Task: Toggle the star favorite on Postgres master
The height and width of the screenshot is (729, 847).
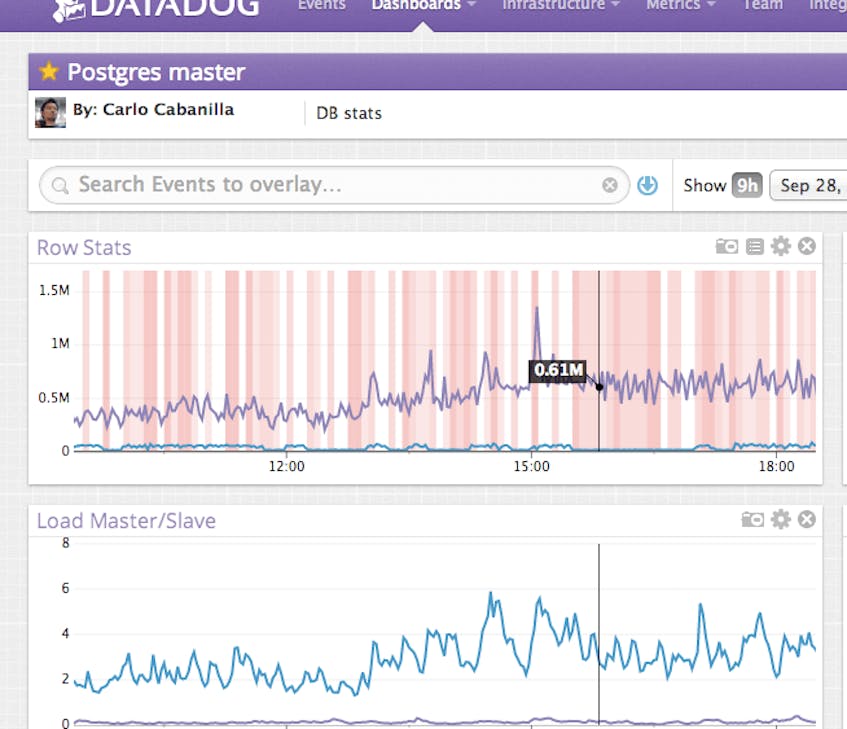Action: [x=47, y=71]
